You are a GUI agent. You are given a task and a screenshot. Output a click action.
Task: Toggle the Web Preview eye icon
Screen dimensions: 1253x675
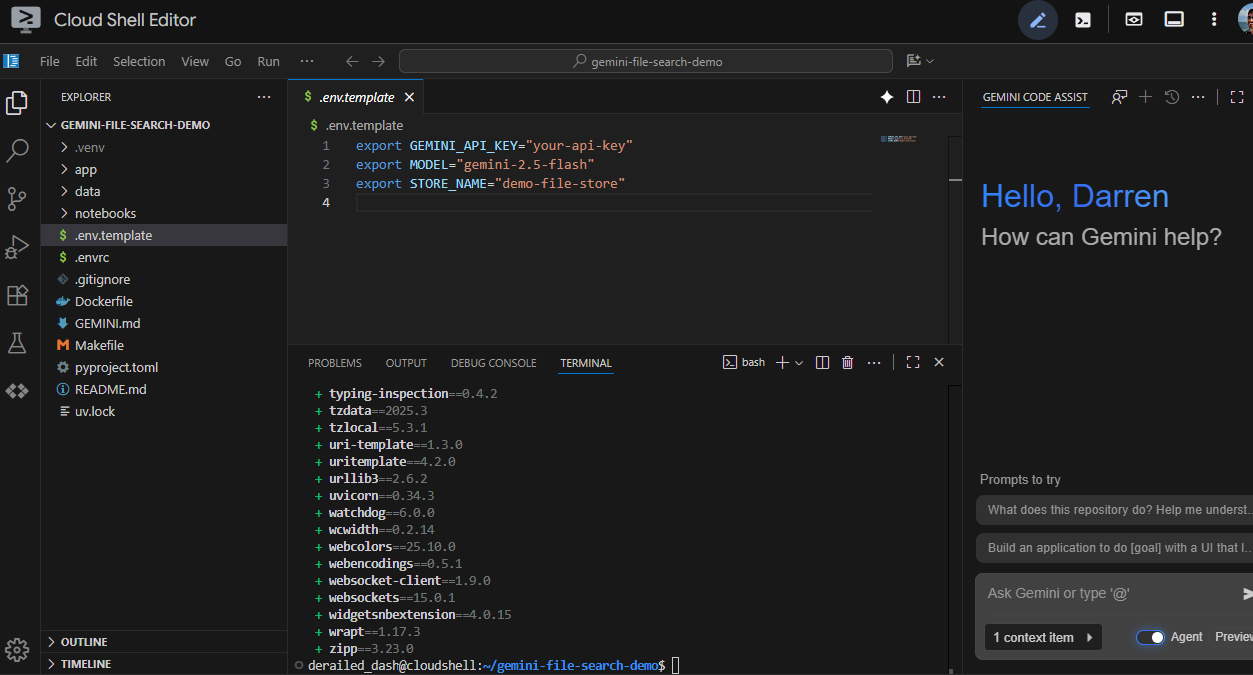click(x=1133, y=19)
